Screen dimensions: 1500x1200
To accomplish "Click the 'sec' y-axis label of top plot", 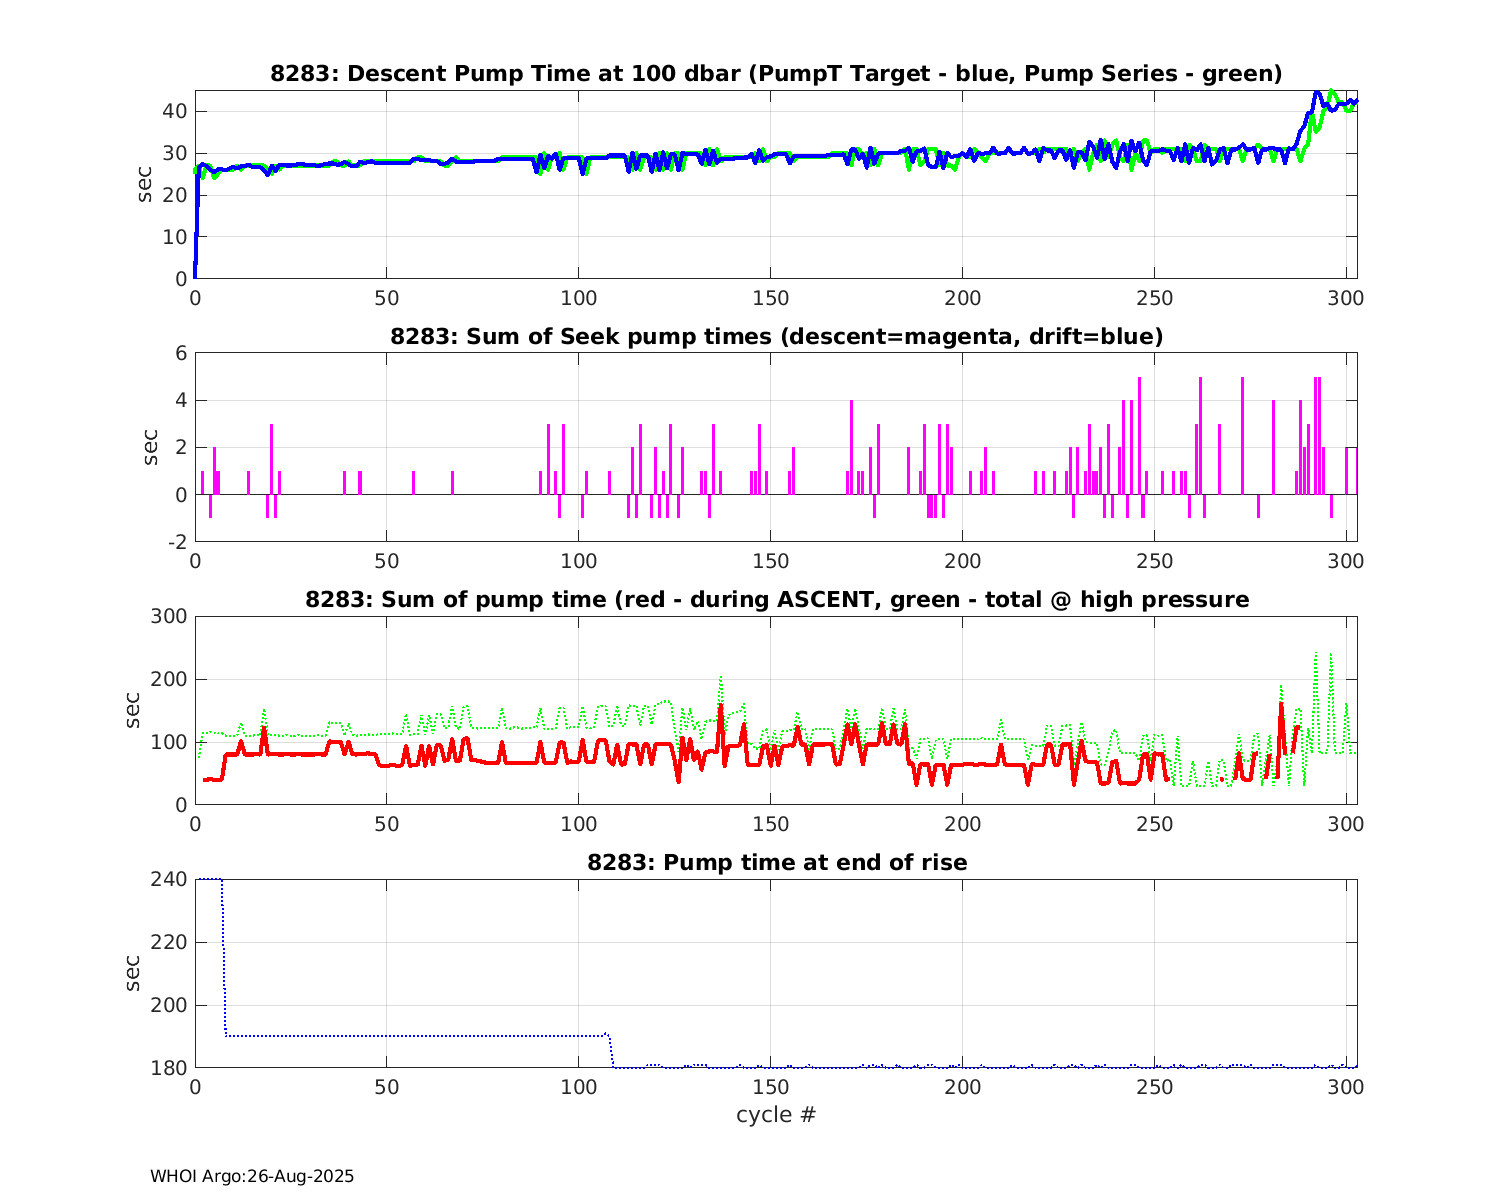I will point(146,184).
